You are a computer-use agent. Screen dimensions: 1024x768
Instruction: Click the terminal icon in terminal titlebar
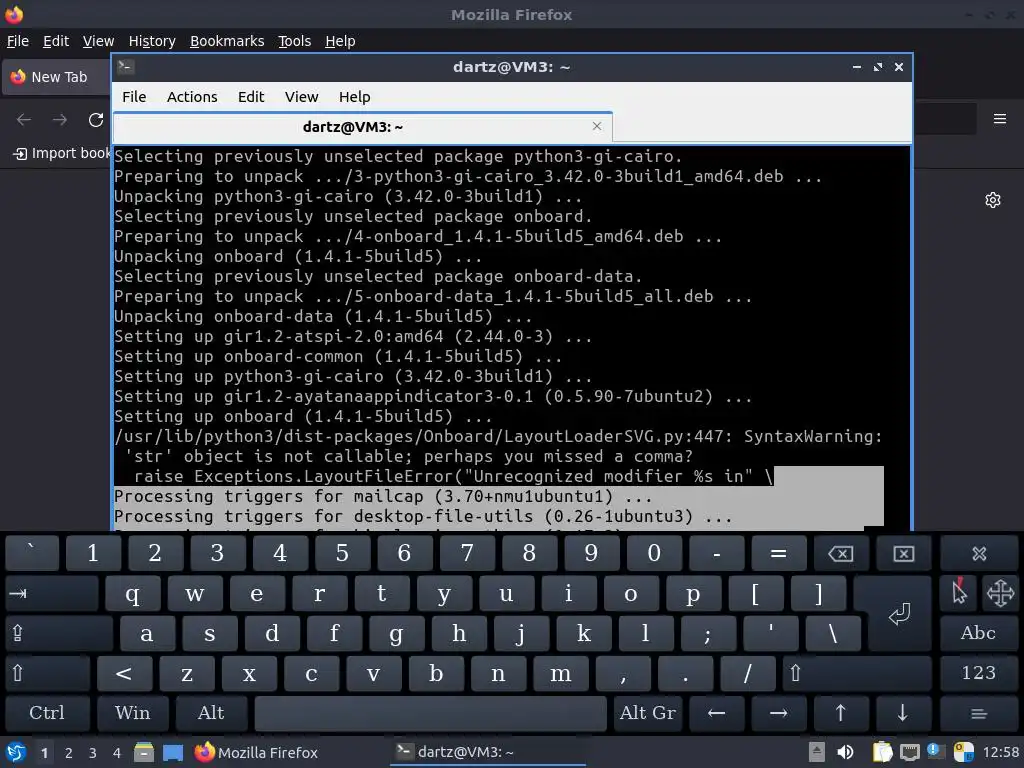click(x=126, y=67)
